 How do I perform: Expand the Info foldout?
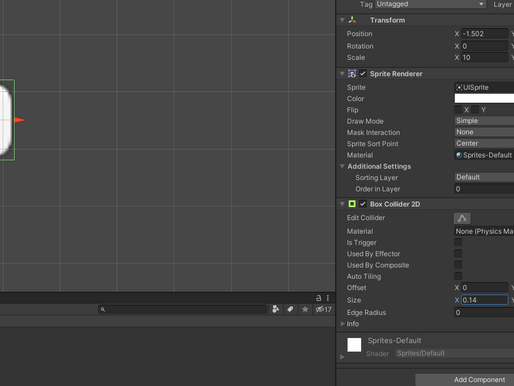click(342, 324)
